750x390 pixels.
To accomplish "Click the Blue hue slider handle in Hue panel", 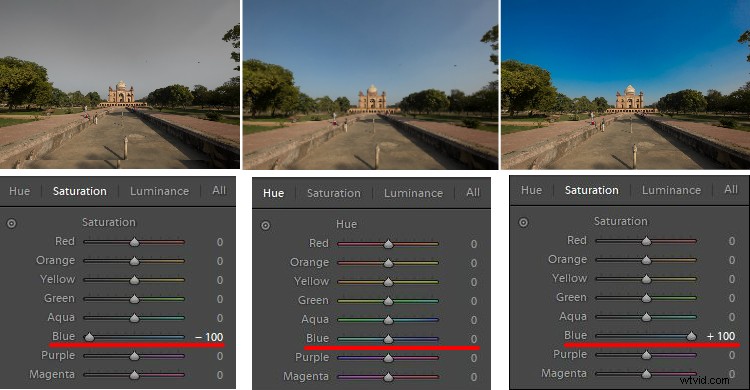I will 388,339.
